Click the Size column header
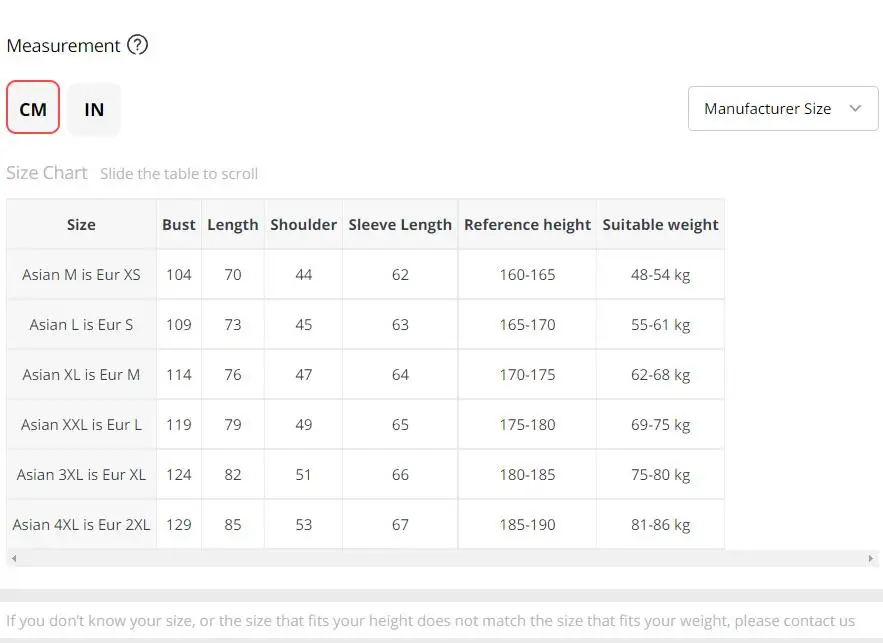 coord(81,224)
